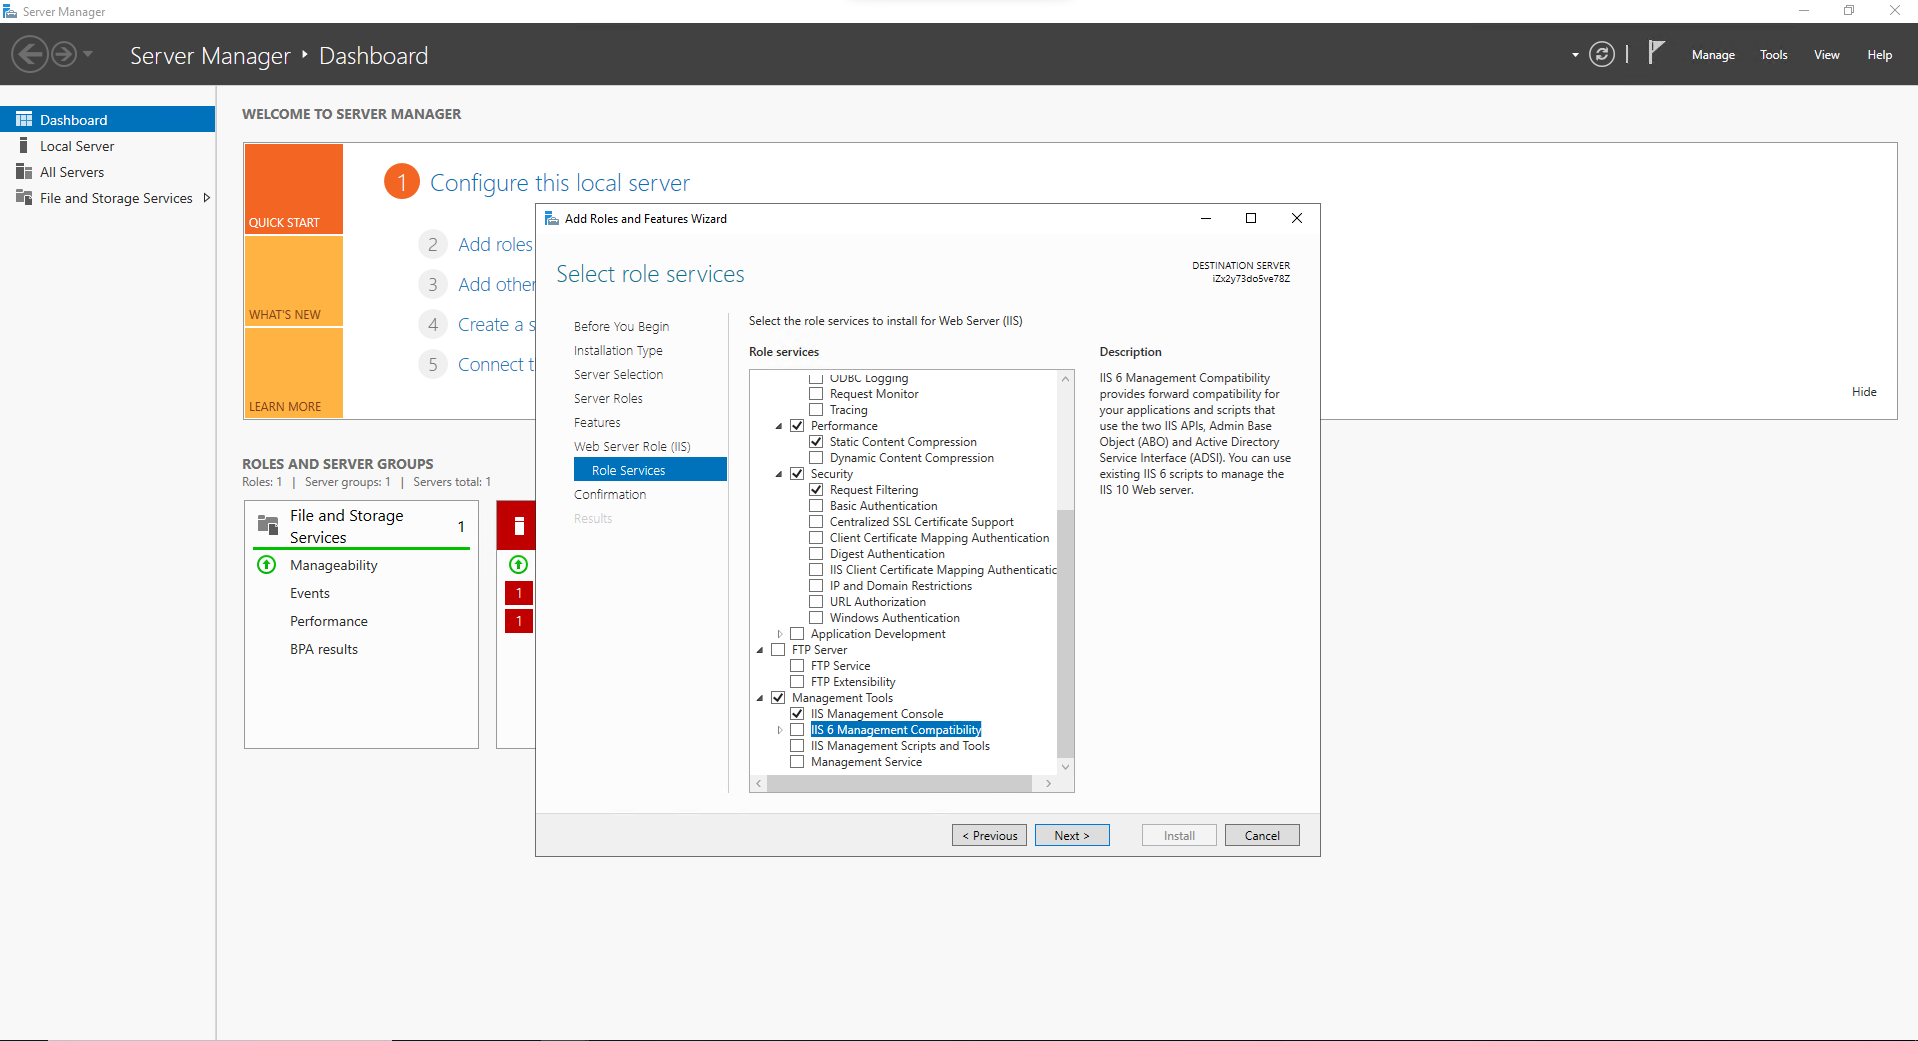Uncheck IIS Management Console checkbox

797,714
